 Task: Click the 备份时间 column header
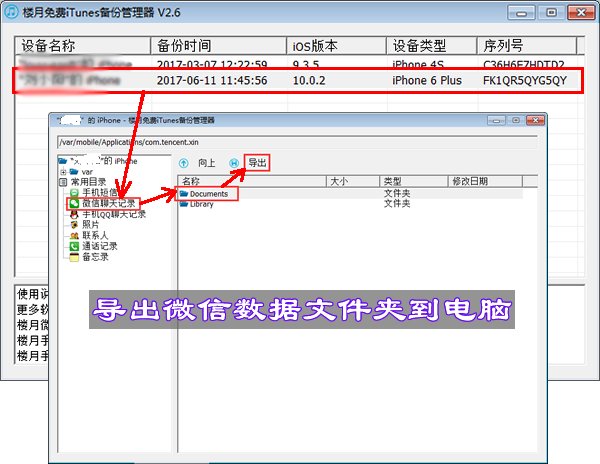tap(218, 46)
